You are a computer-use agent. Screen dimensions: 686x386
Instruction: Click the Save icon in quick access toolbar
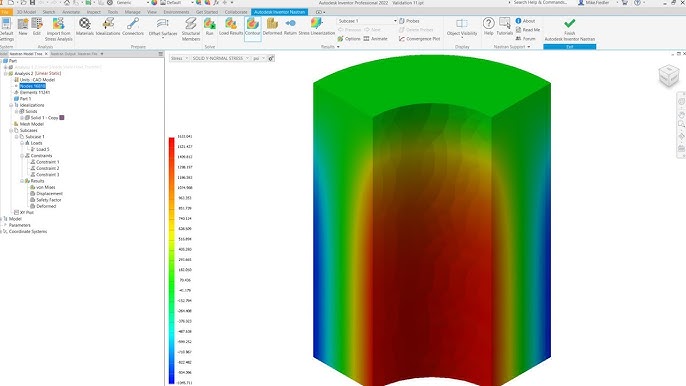click(x=32, y=3)
